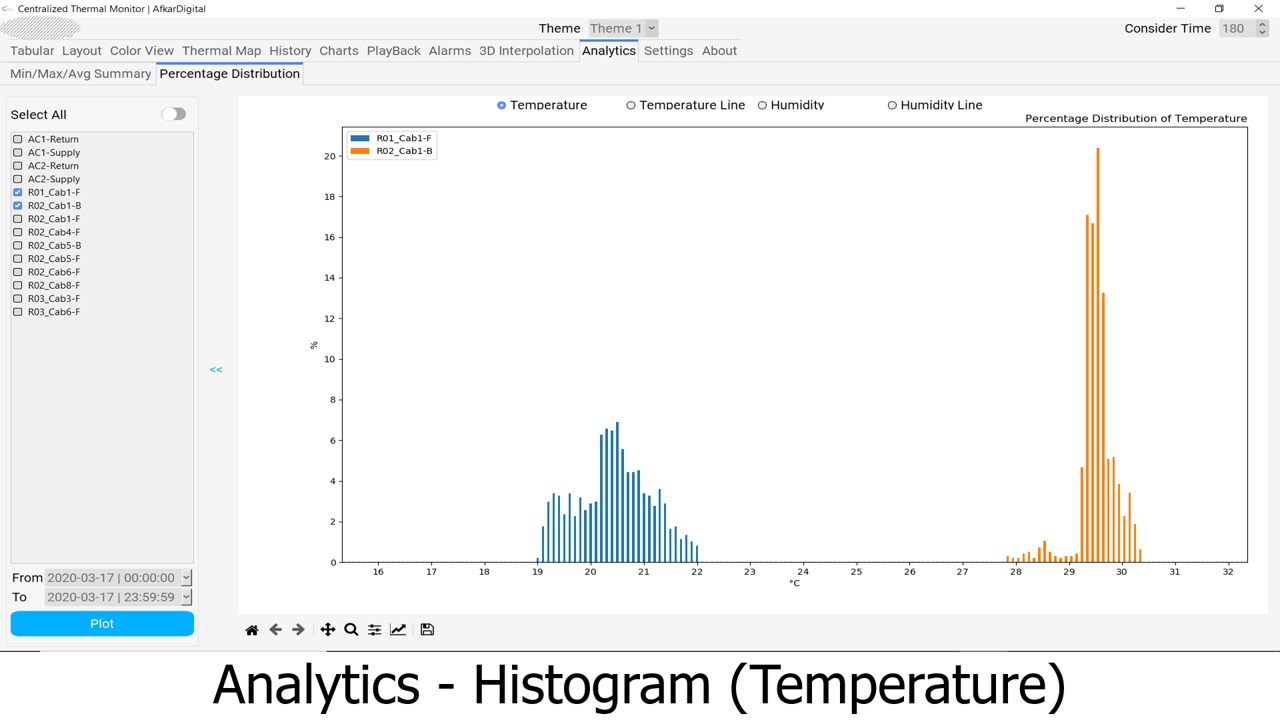This screenshot has height=720, width=1280.
Task: Collapse the sensor panel using the << link
Action: (216, 370)
